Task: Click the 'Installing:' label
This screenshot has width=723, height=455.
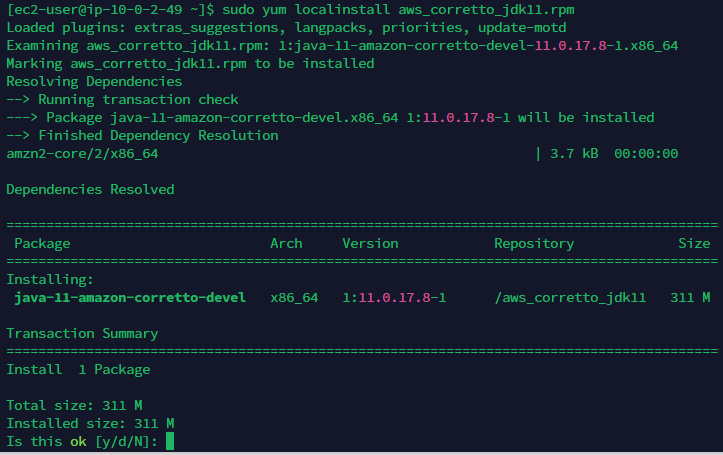Action: [x=50, y=279]
